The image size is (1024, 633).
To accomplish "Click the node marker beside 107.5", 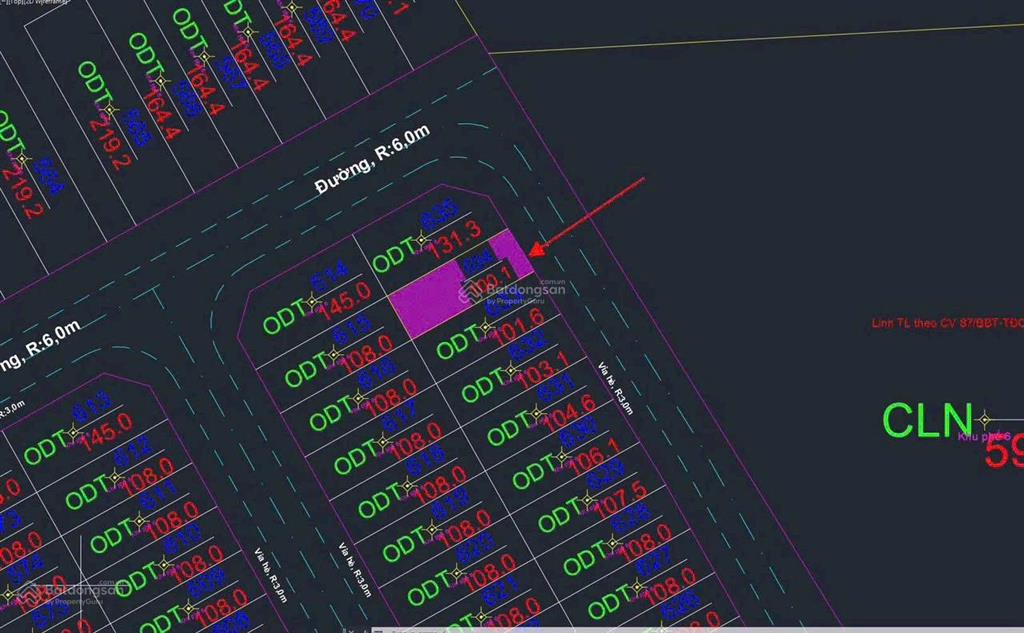I will pos(588,500).
